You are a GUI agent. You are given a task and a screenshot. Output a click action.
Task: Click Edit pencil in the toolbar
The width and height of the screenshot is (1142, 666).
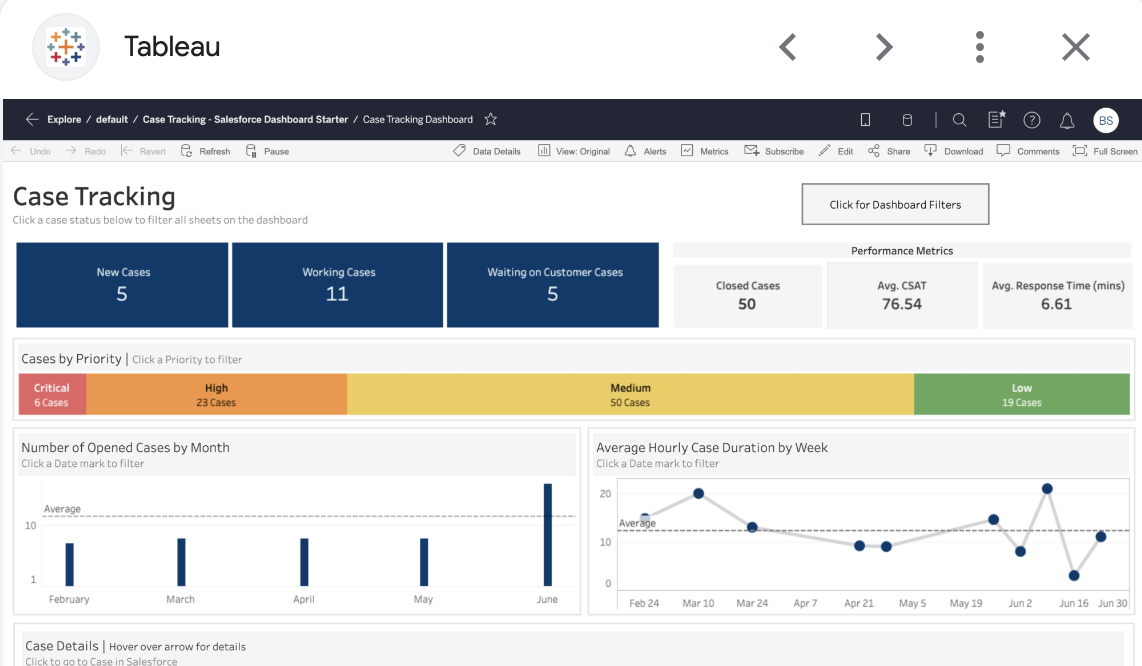pos(835,151)
